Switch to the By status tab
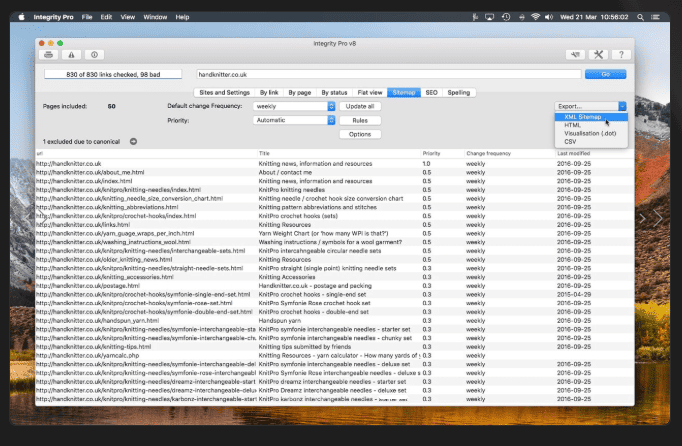The width and height of the screenshot is (682, 446). (x=334, y=93)
